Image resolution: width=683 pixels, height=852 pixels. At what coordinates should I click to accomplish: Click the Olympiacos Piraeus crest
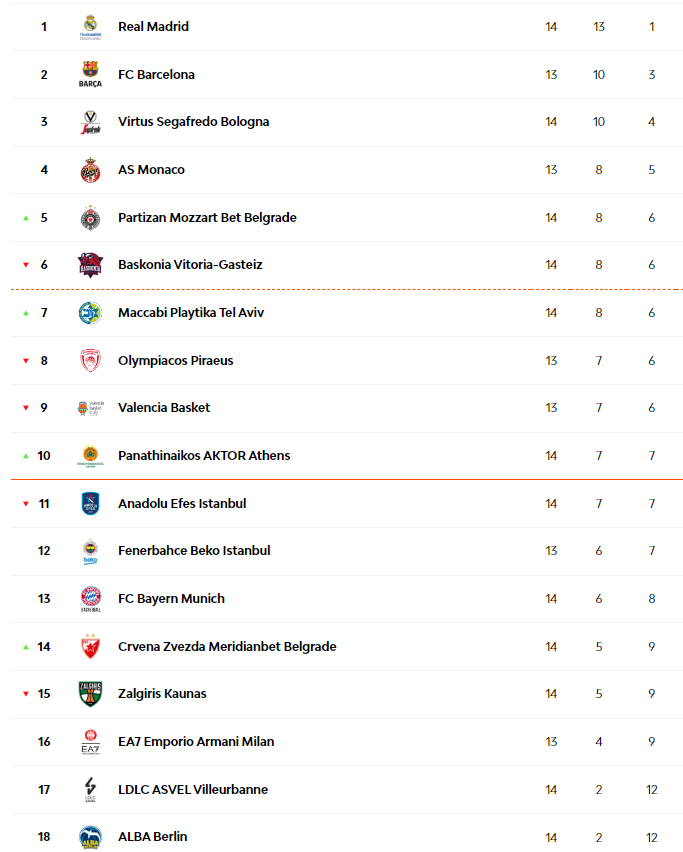(90, 361)
